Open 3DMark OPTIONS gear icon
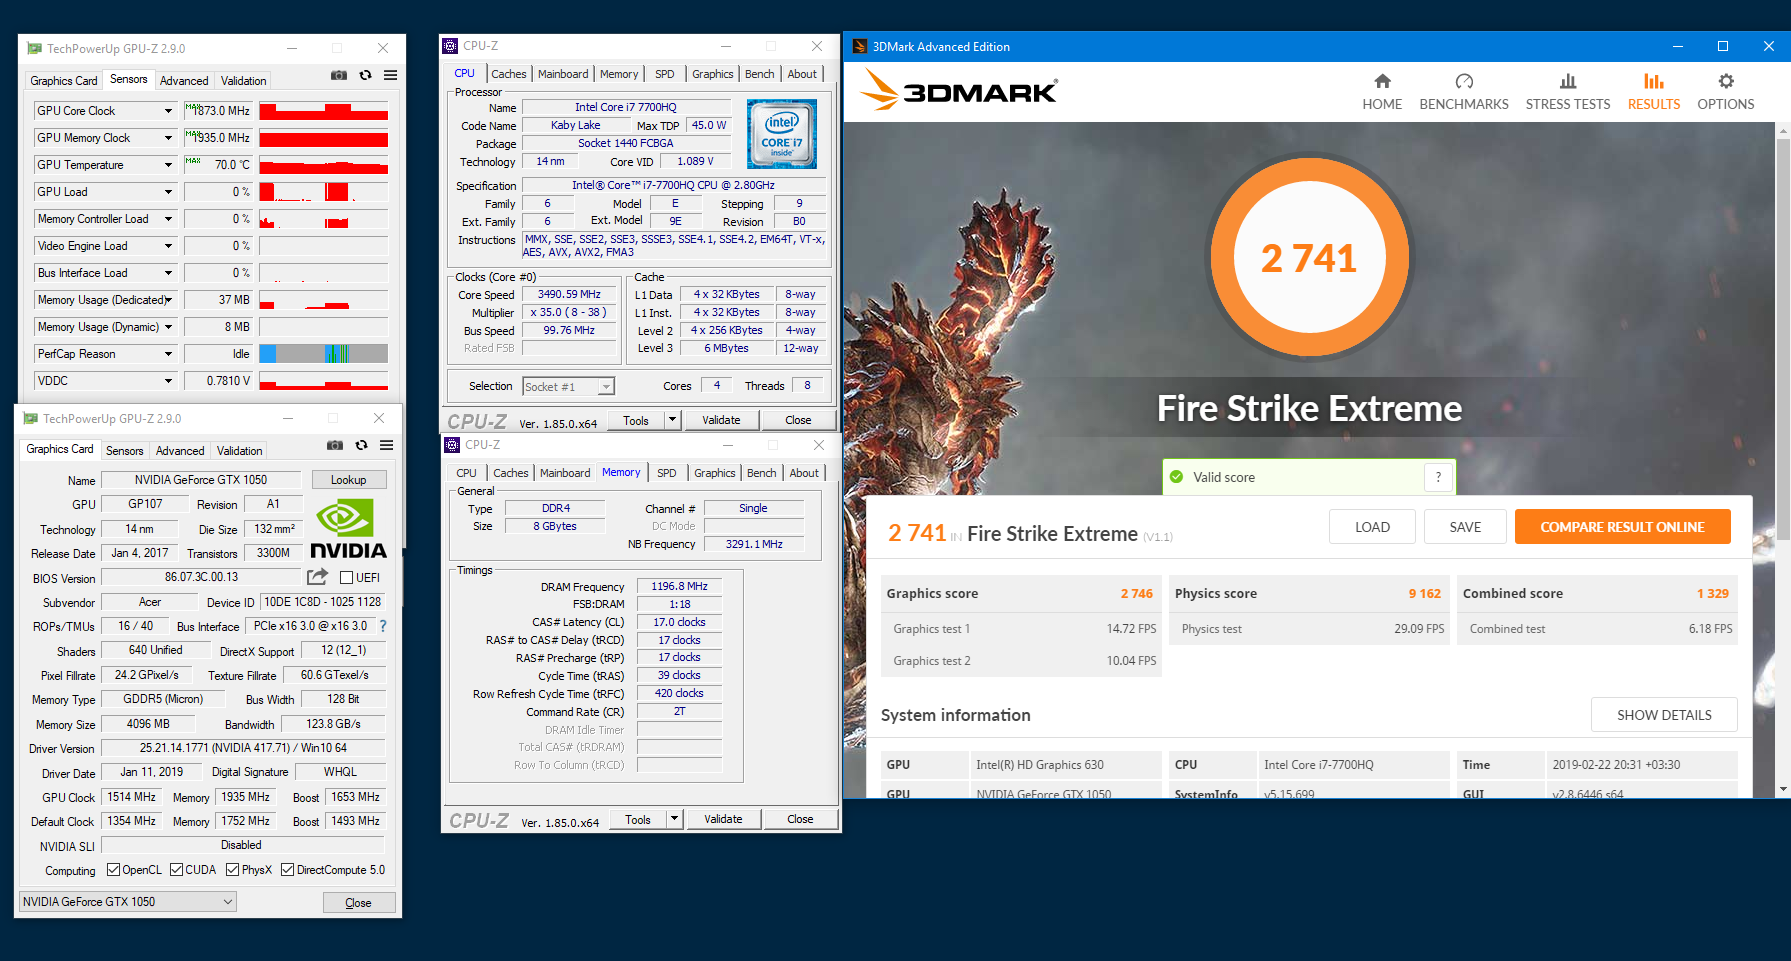Viewport: 1791px width, 961px height. point(1726,81)
